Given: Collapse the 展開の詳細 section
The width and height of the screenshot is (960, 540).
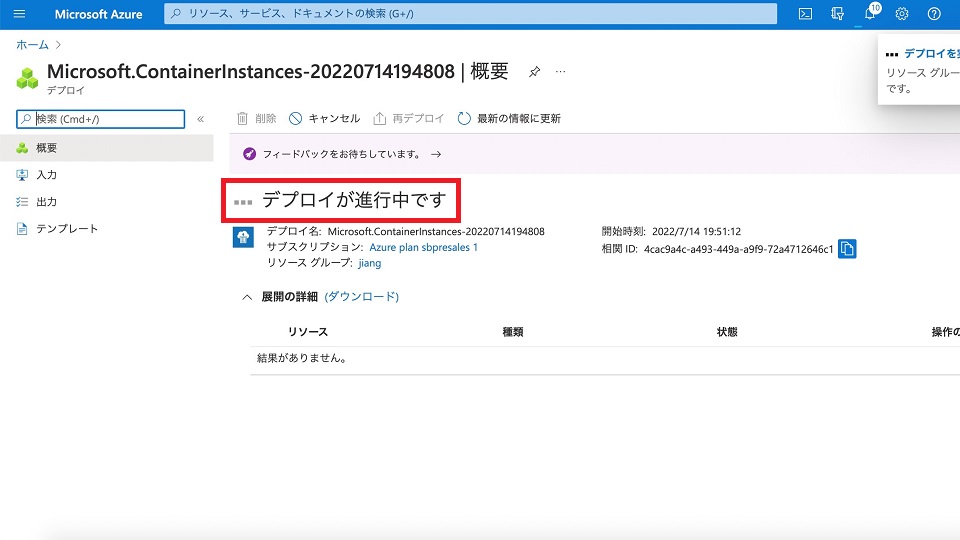Looking at the screenshot, I should tap(247, 297).
